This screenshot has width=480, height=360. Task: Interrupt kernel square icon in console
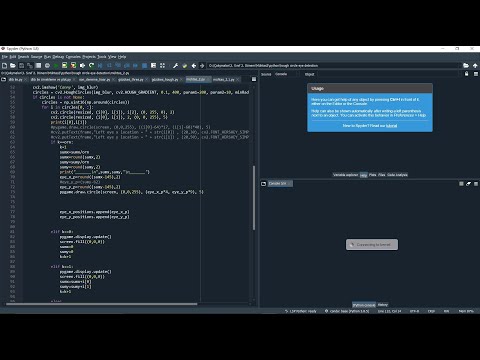pos(461,184)
